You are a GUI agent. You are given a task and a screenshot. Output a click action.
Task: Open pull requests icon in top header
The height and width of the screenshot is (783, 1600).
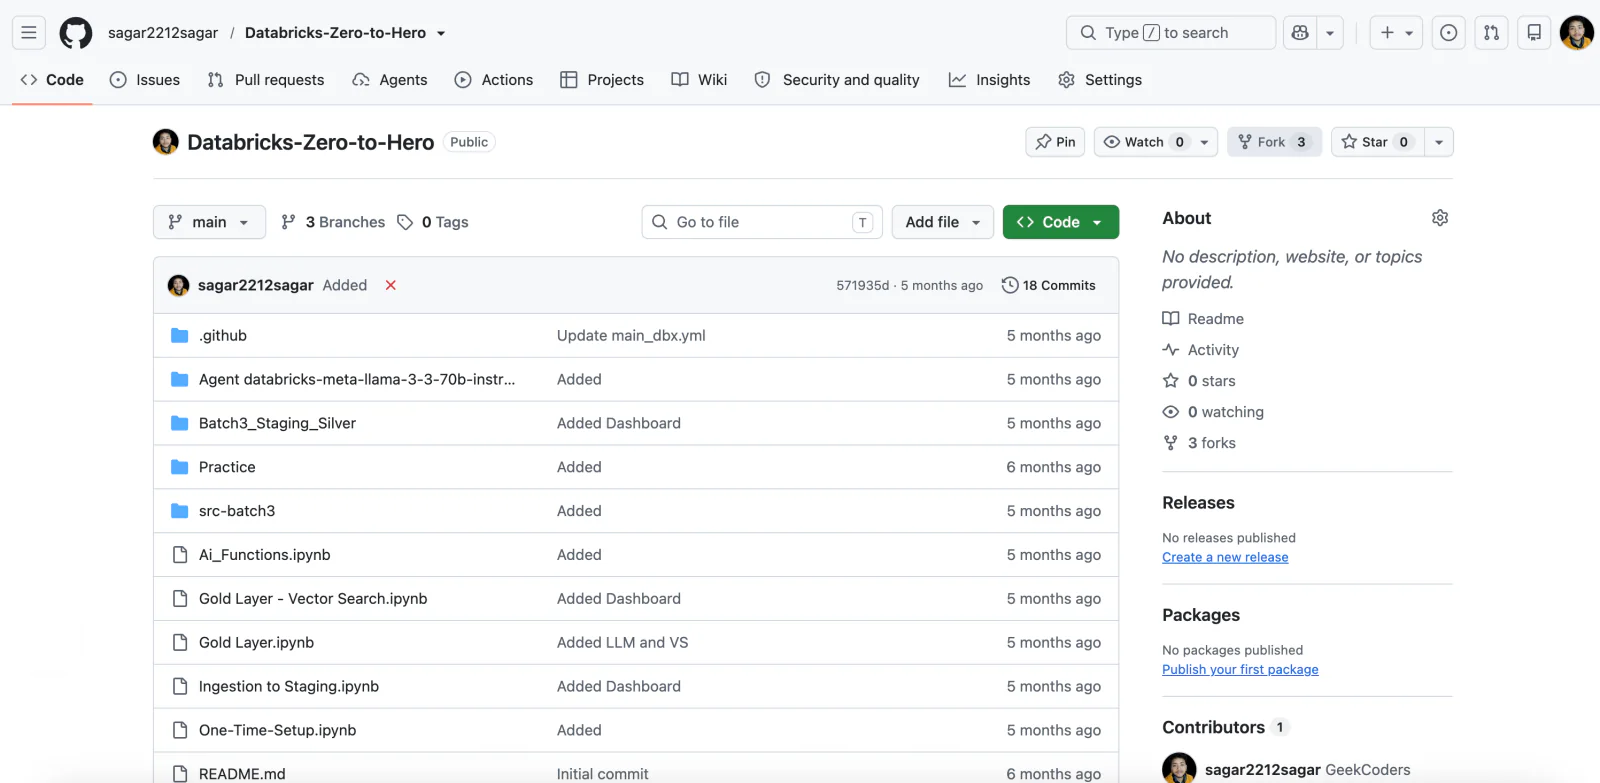click(x=1491, y=33)
